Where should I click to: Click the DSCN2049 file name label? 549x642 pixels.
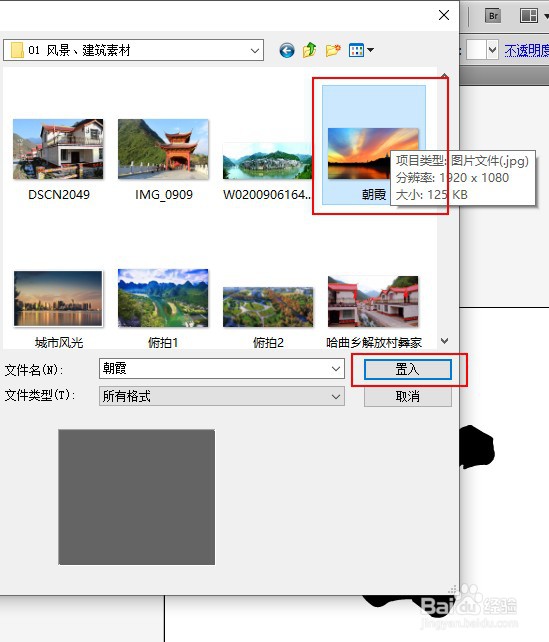coord(59,194)
